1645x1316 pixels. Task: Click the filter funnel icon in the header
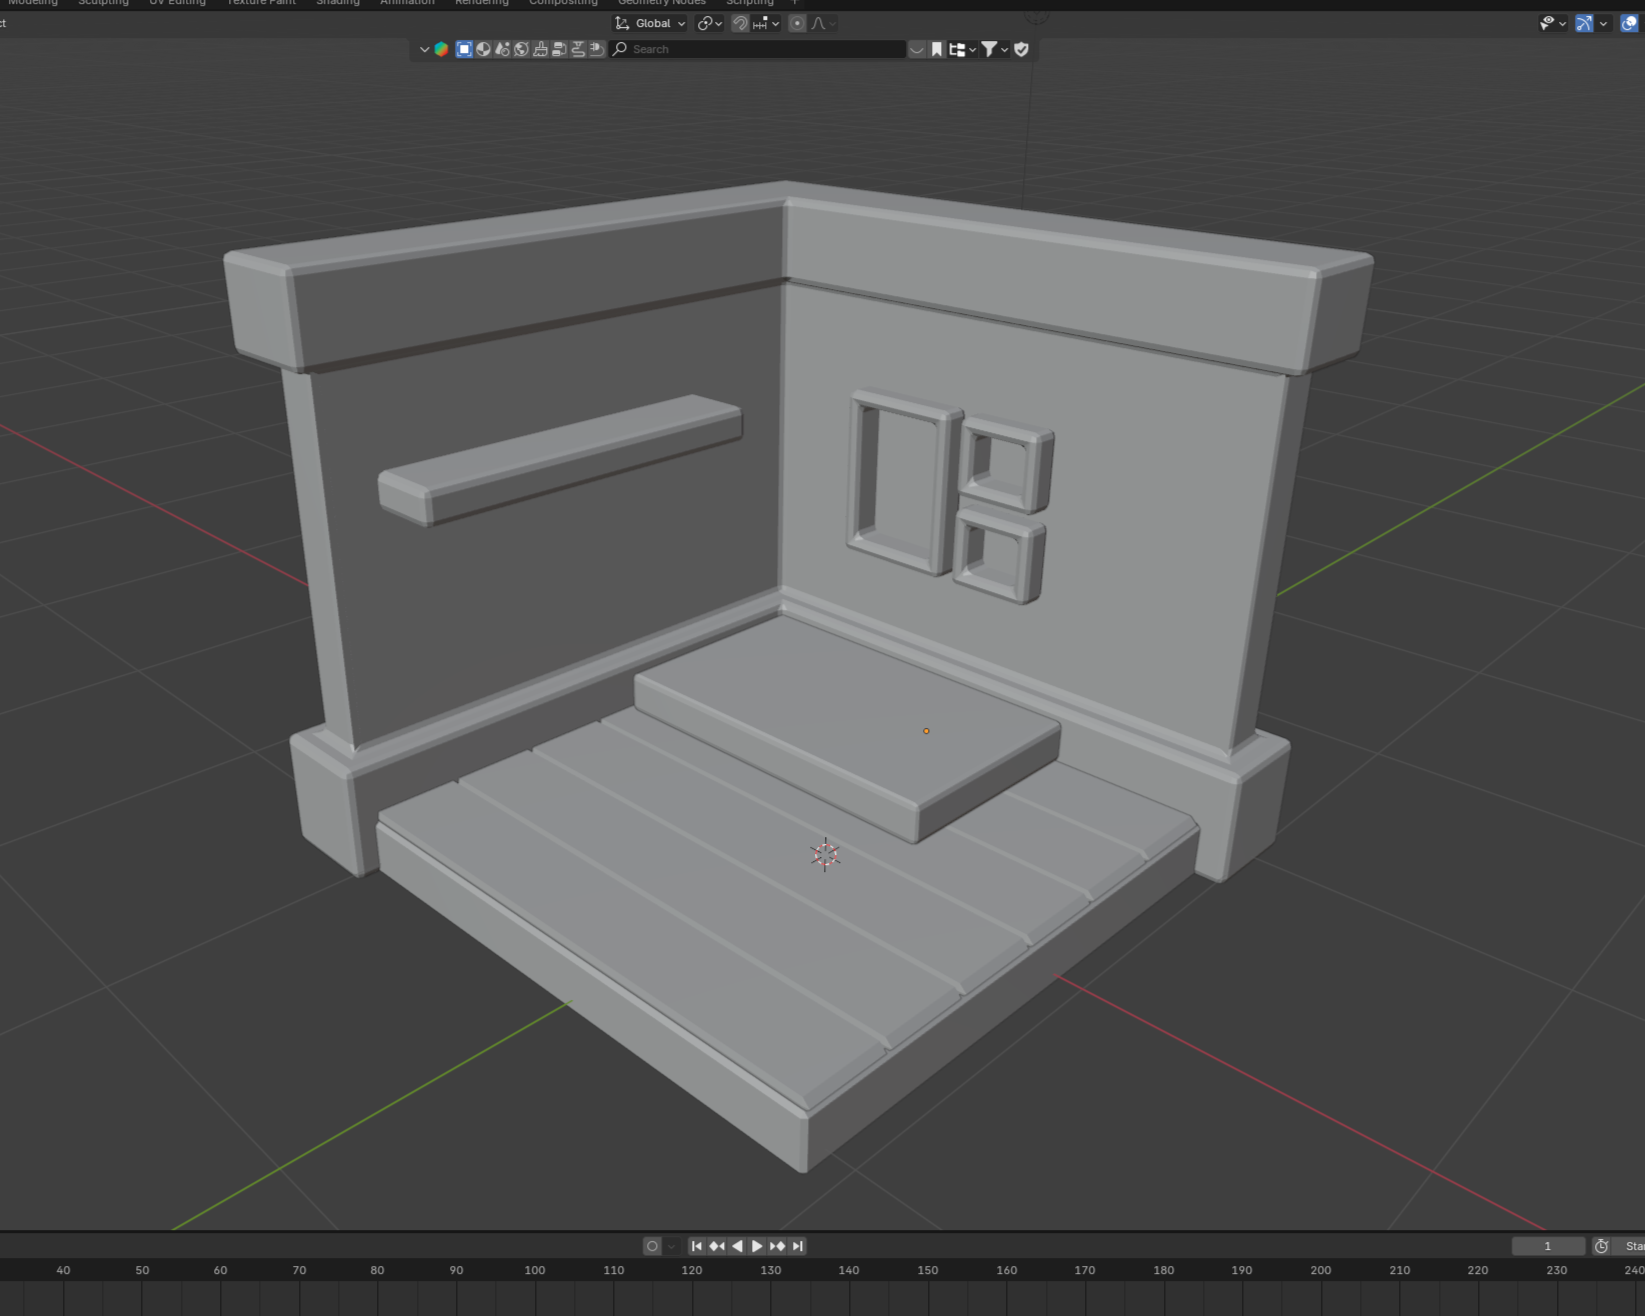pos(989,48)
